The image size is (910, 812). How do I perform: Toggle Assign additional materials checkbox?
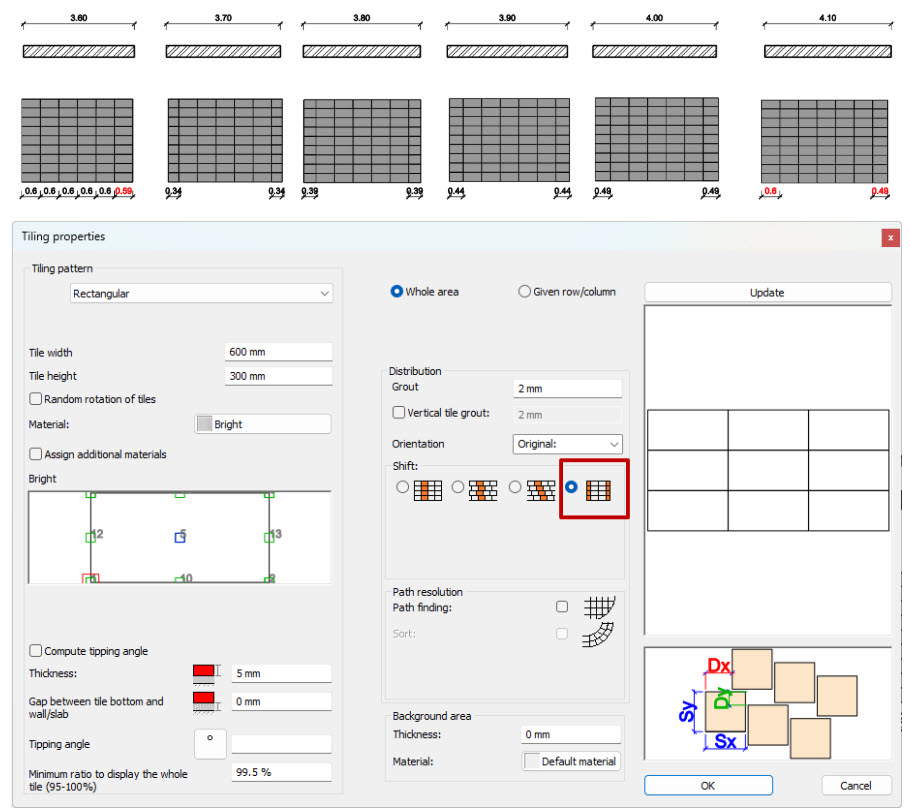[x=35, y=454]
